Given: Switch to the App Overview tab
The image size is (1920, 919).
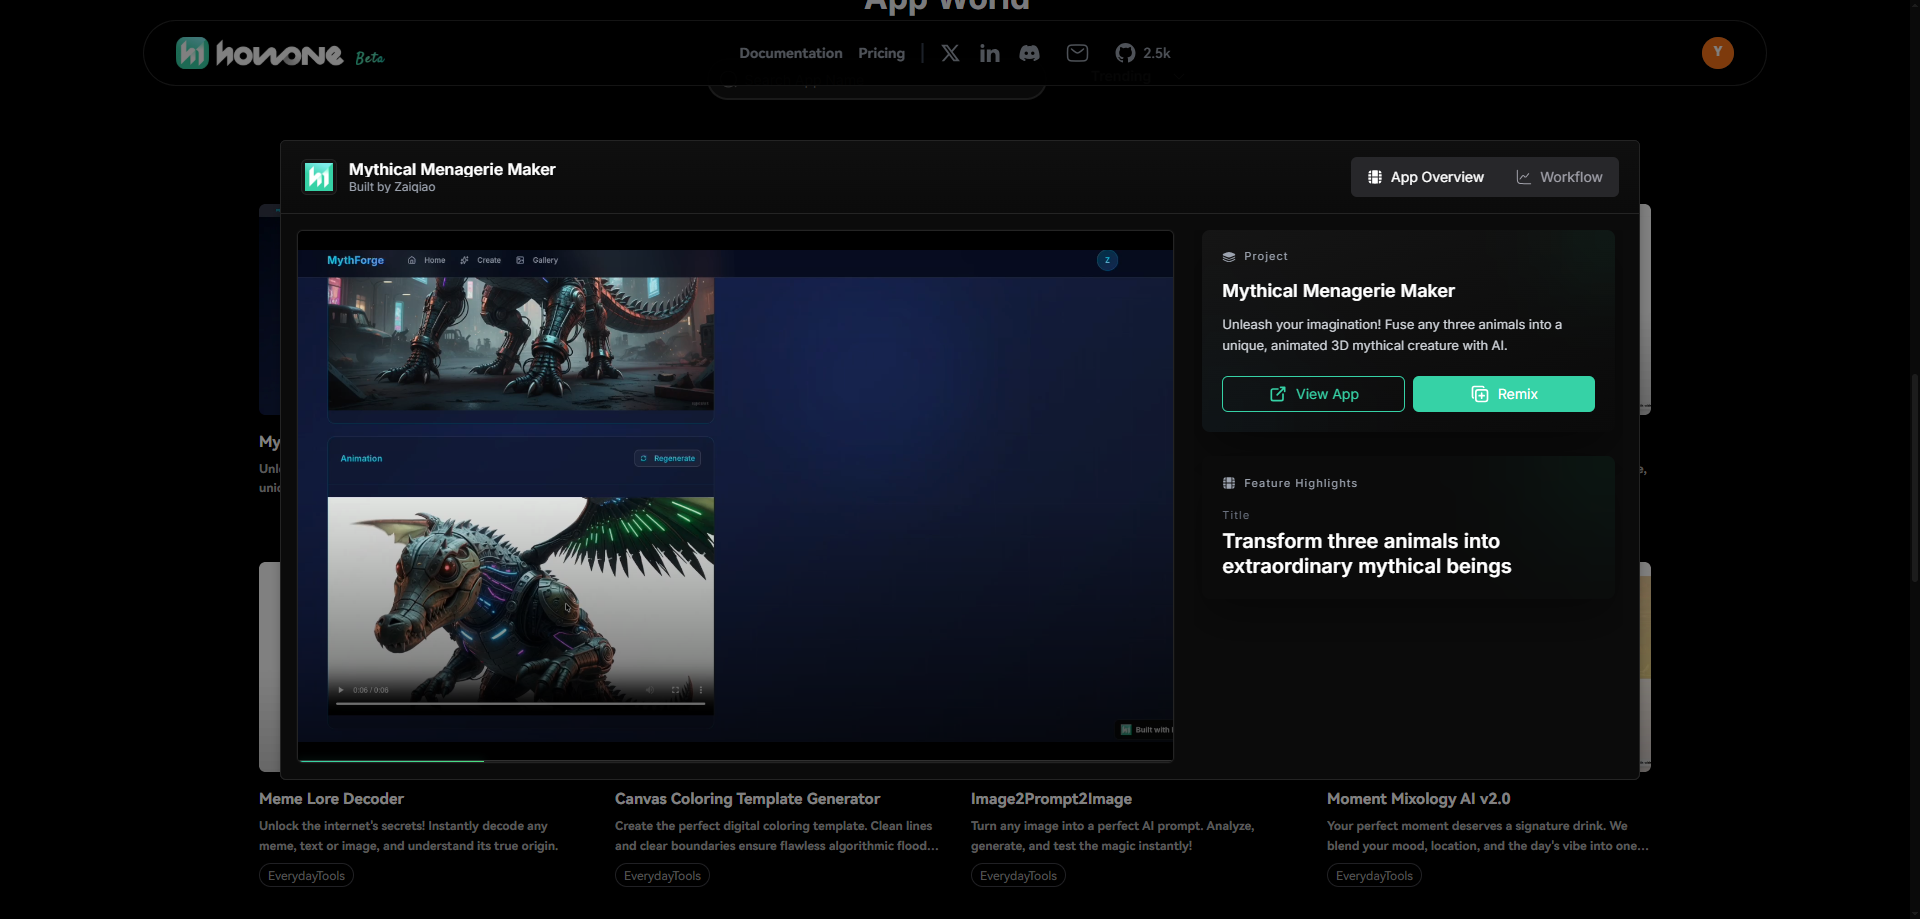Looking at the screenshot, I should click(x=1425, y=177).
